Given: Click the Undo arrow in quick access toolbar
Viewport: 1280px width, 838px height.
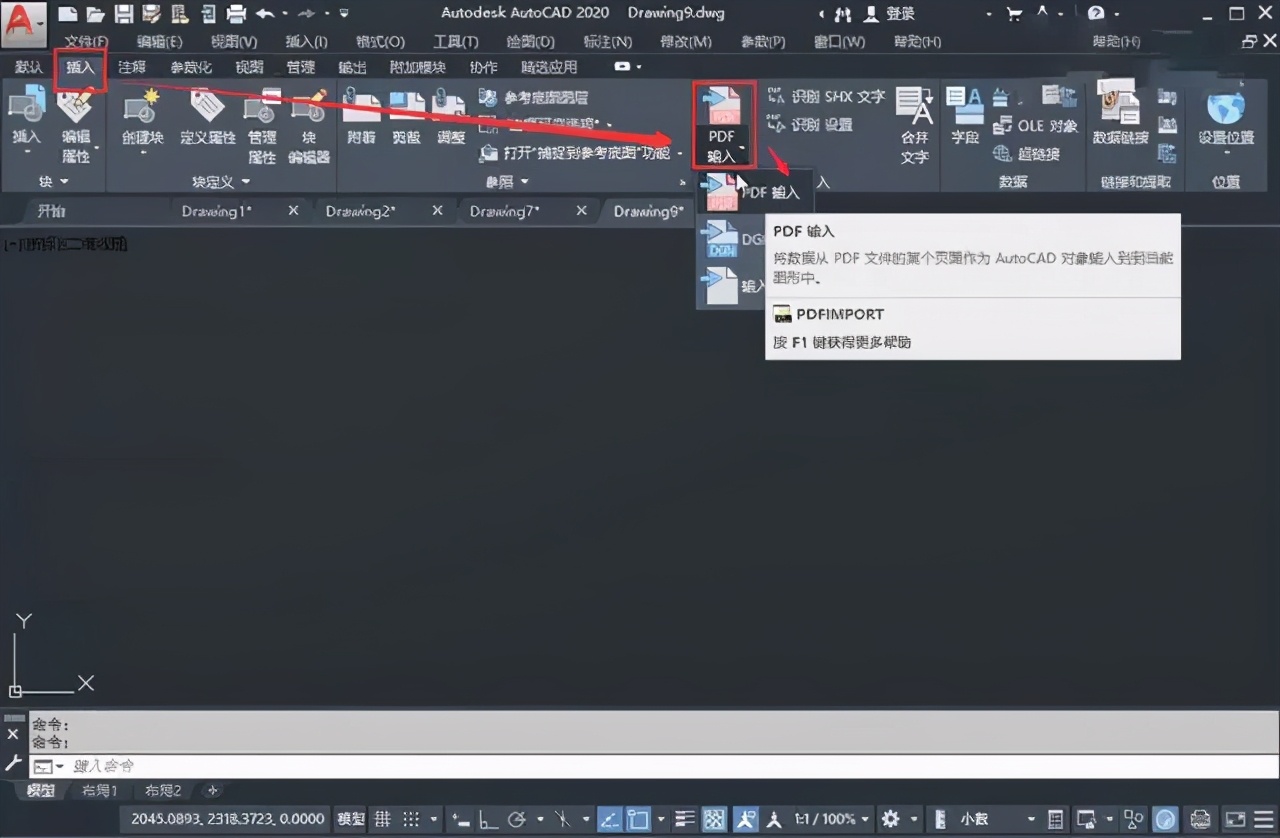Looking at the screenshot, I should [264, 14].
